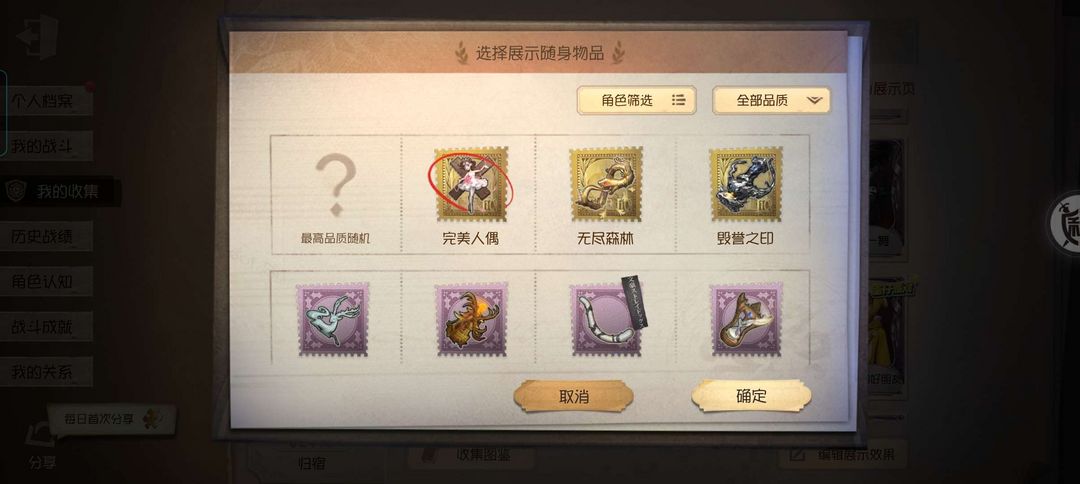Viewport: 1080px width, 484px height.
Task: Switch to the 我的关系 tab
Action: 47,372
